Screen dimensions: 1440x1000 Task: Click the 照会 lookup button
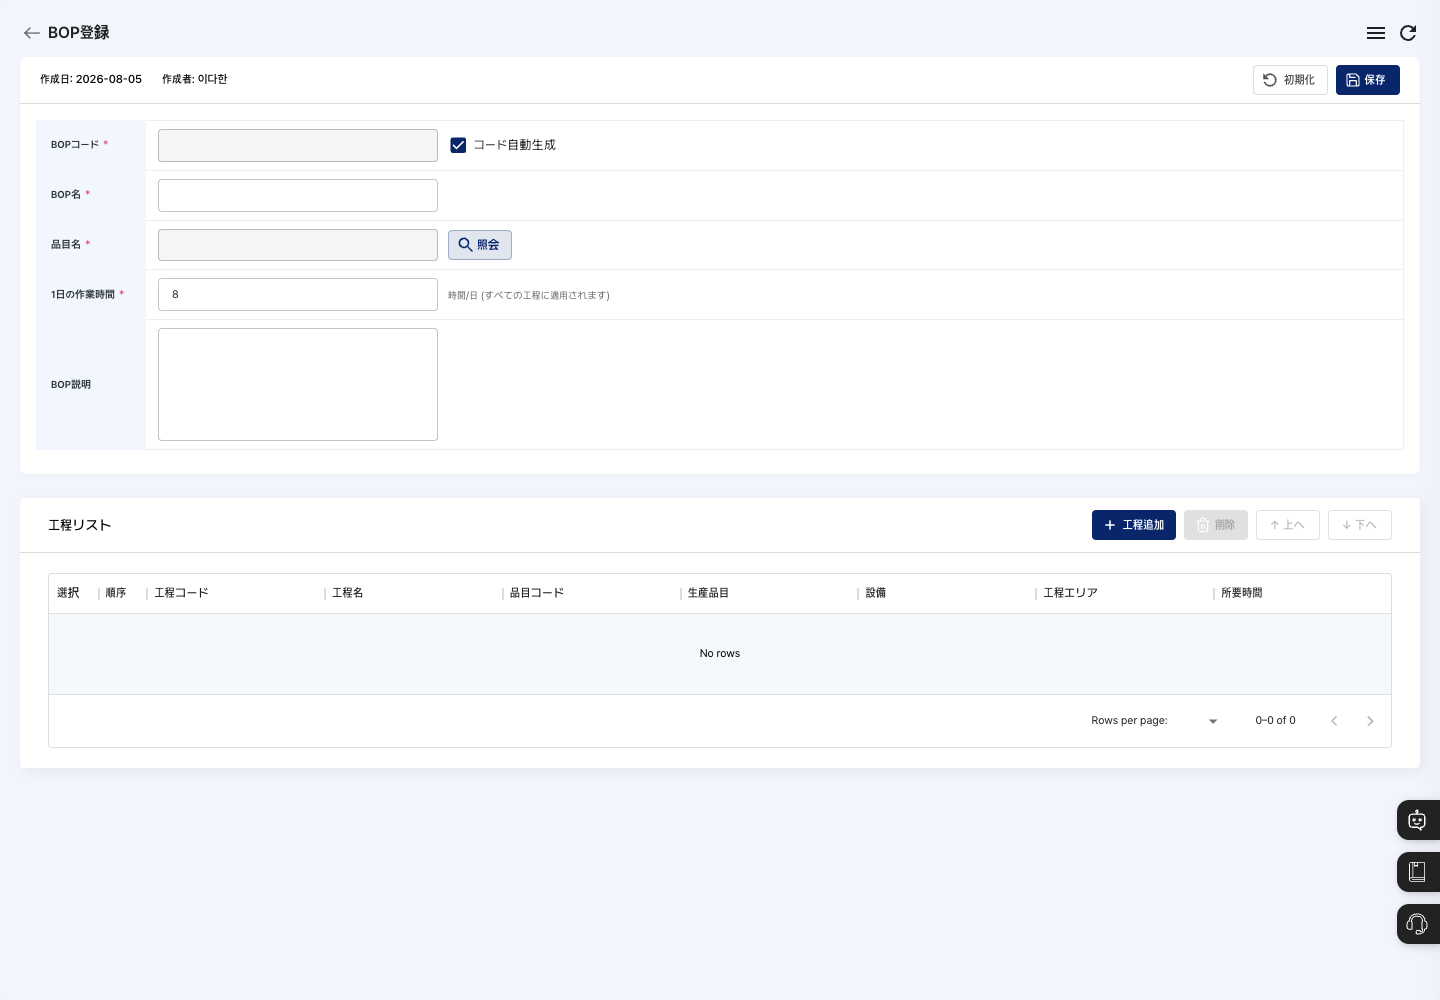coord(480,245)
